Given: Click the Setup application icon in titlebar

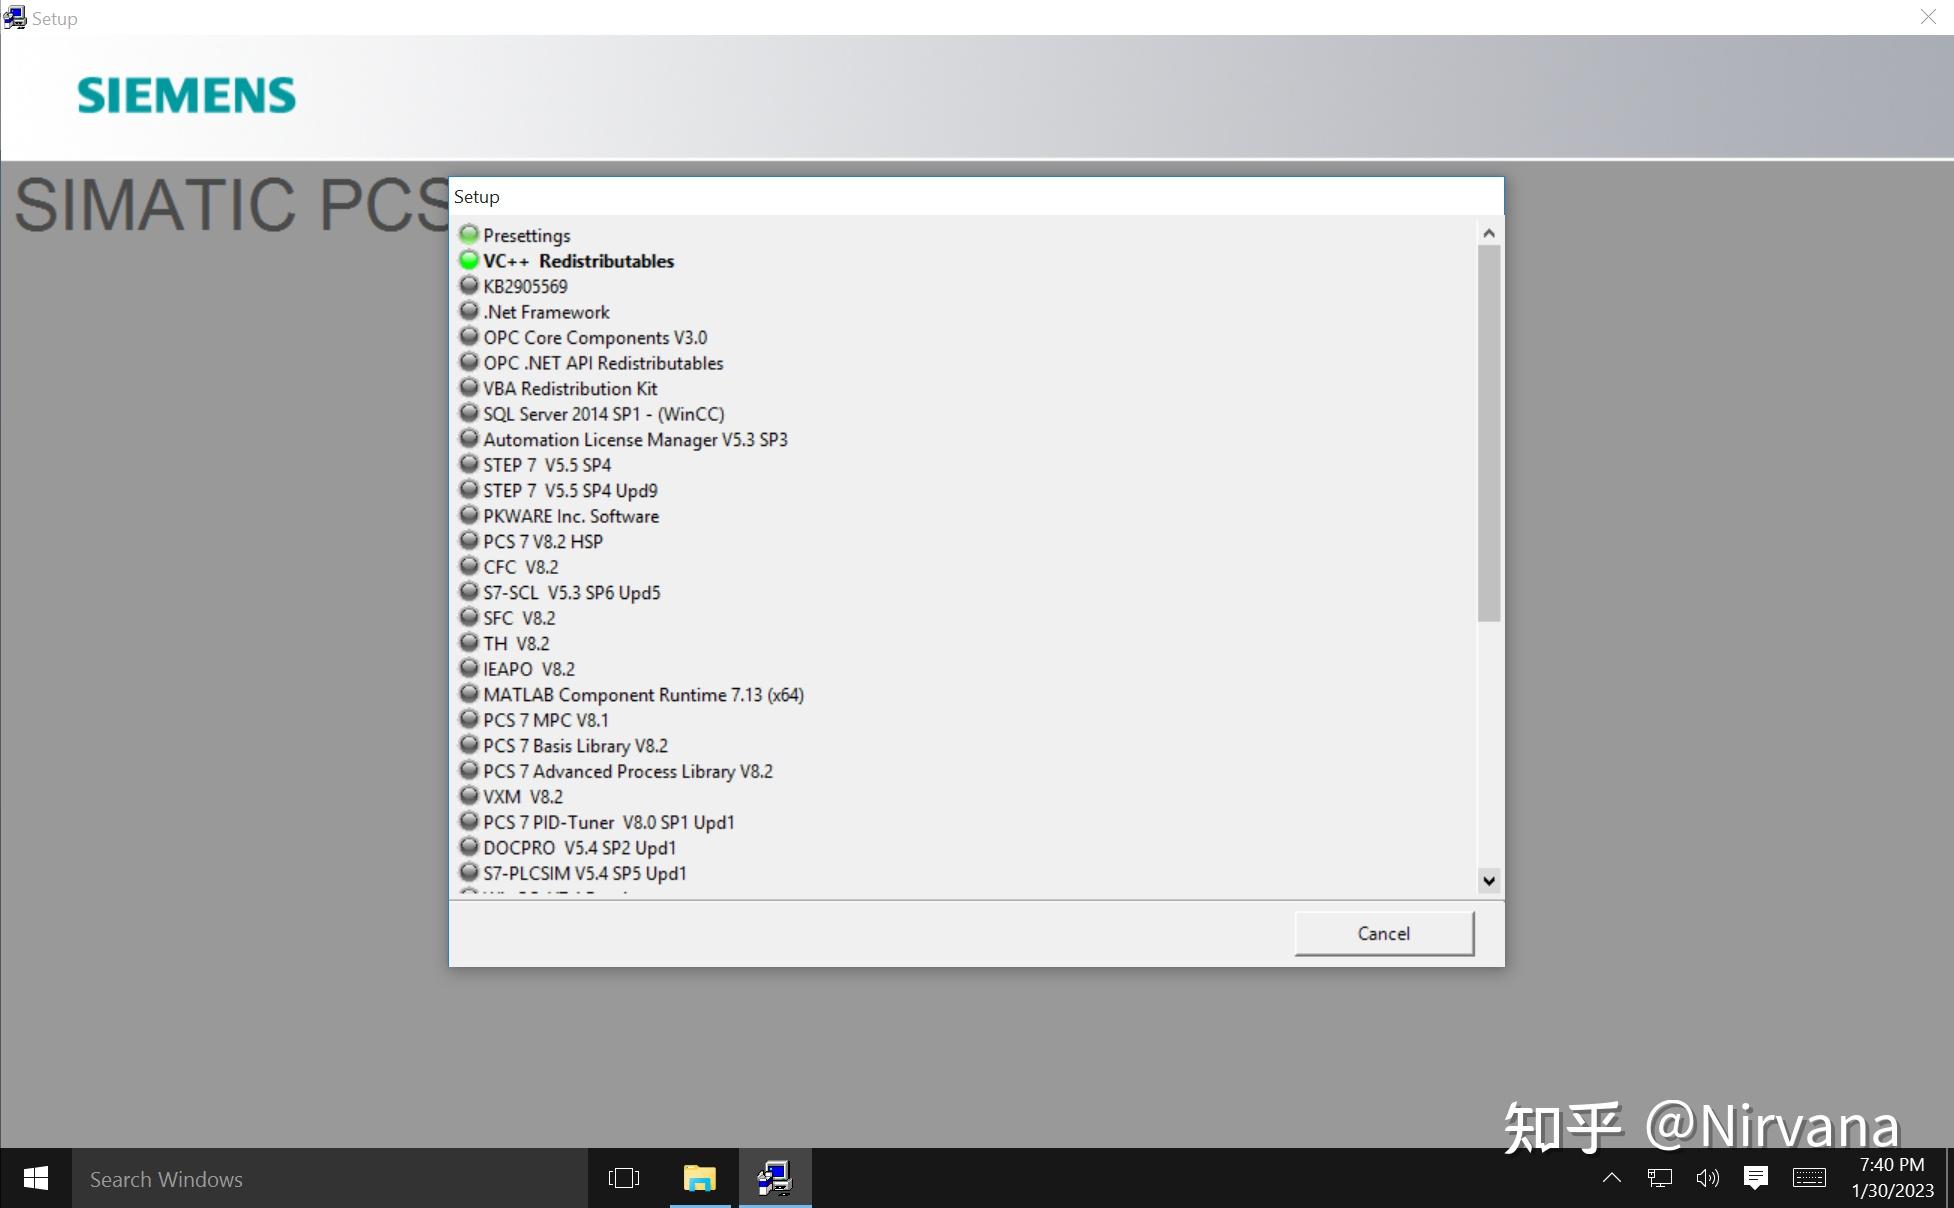Looking at the screenshot, I should pyautogui.click(x=16, y=17).
